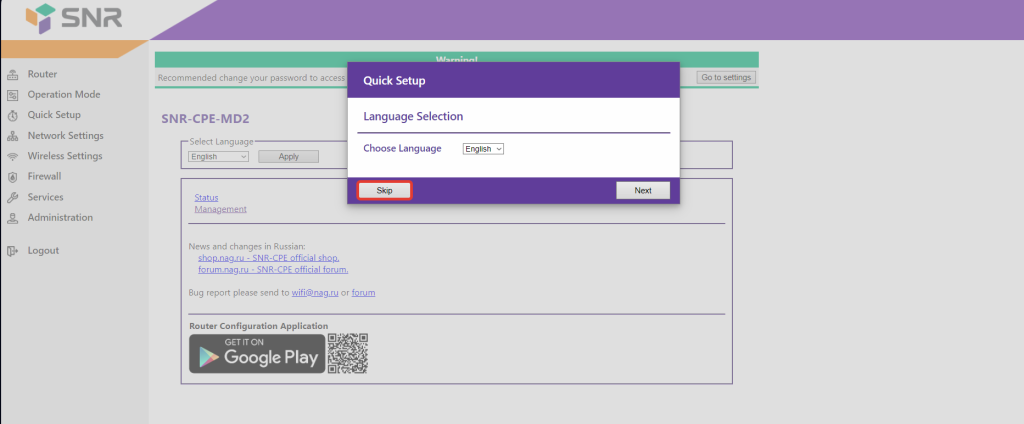1024x424 pixels.
Task: Open the Status link
Action: 206,197
